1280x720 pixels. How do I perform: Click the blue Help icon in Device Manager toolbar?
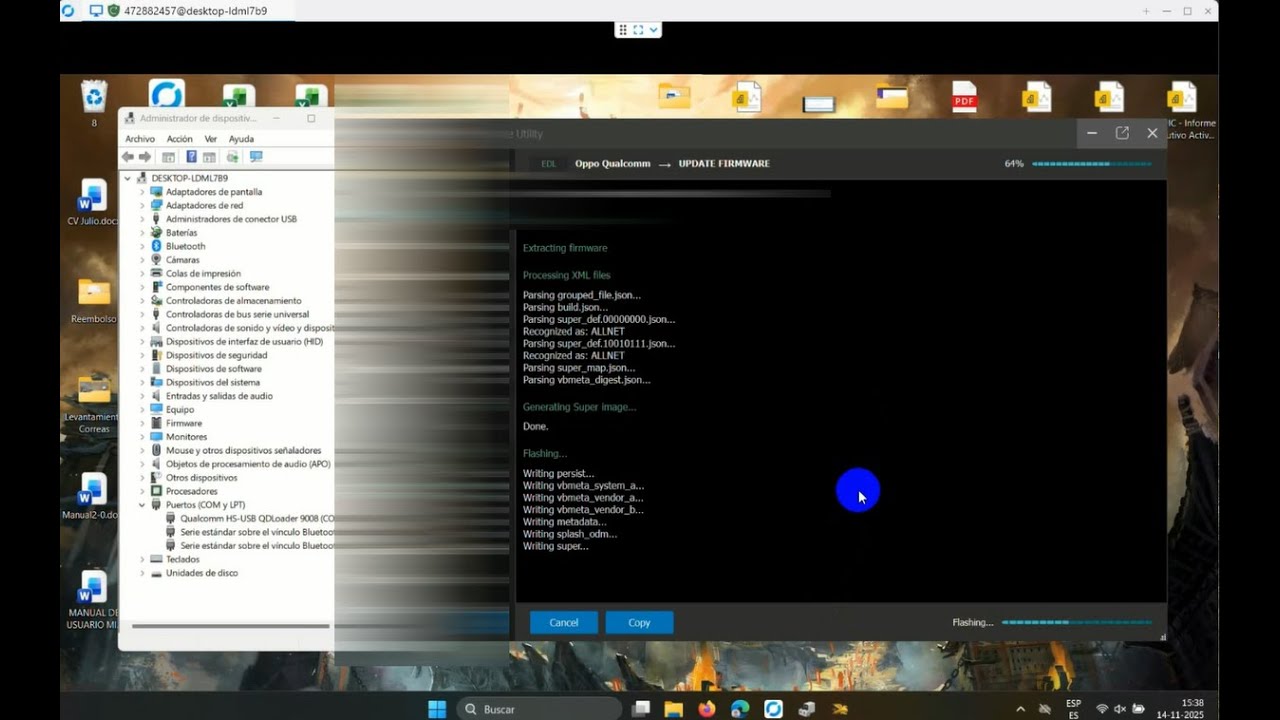[191, 157]
